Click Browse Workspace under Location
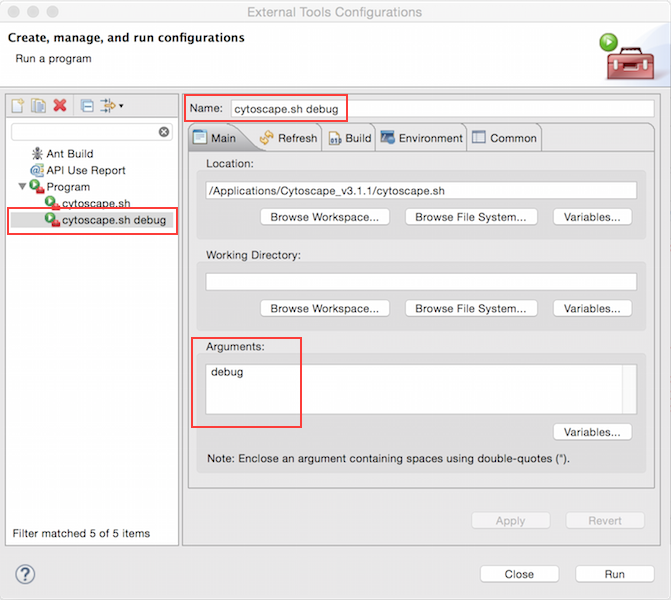The width and height of the screenshot is (671, 600). (325, 217)
